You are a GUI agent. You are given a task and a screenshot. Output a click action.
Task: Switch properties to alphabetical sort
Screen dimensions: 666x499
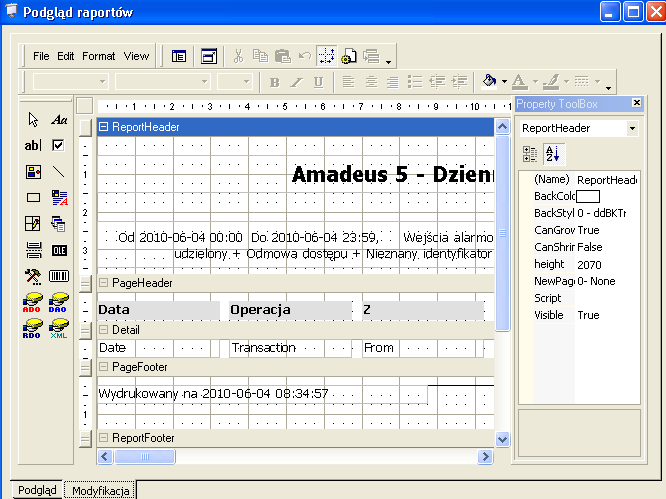point(553,154)
